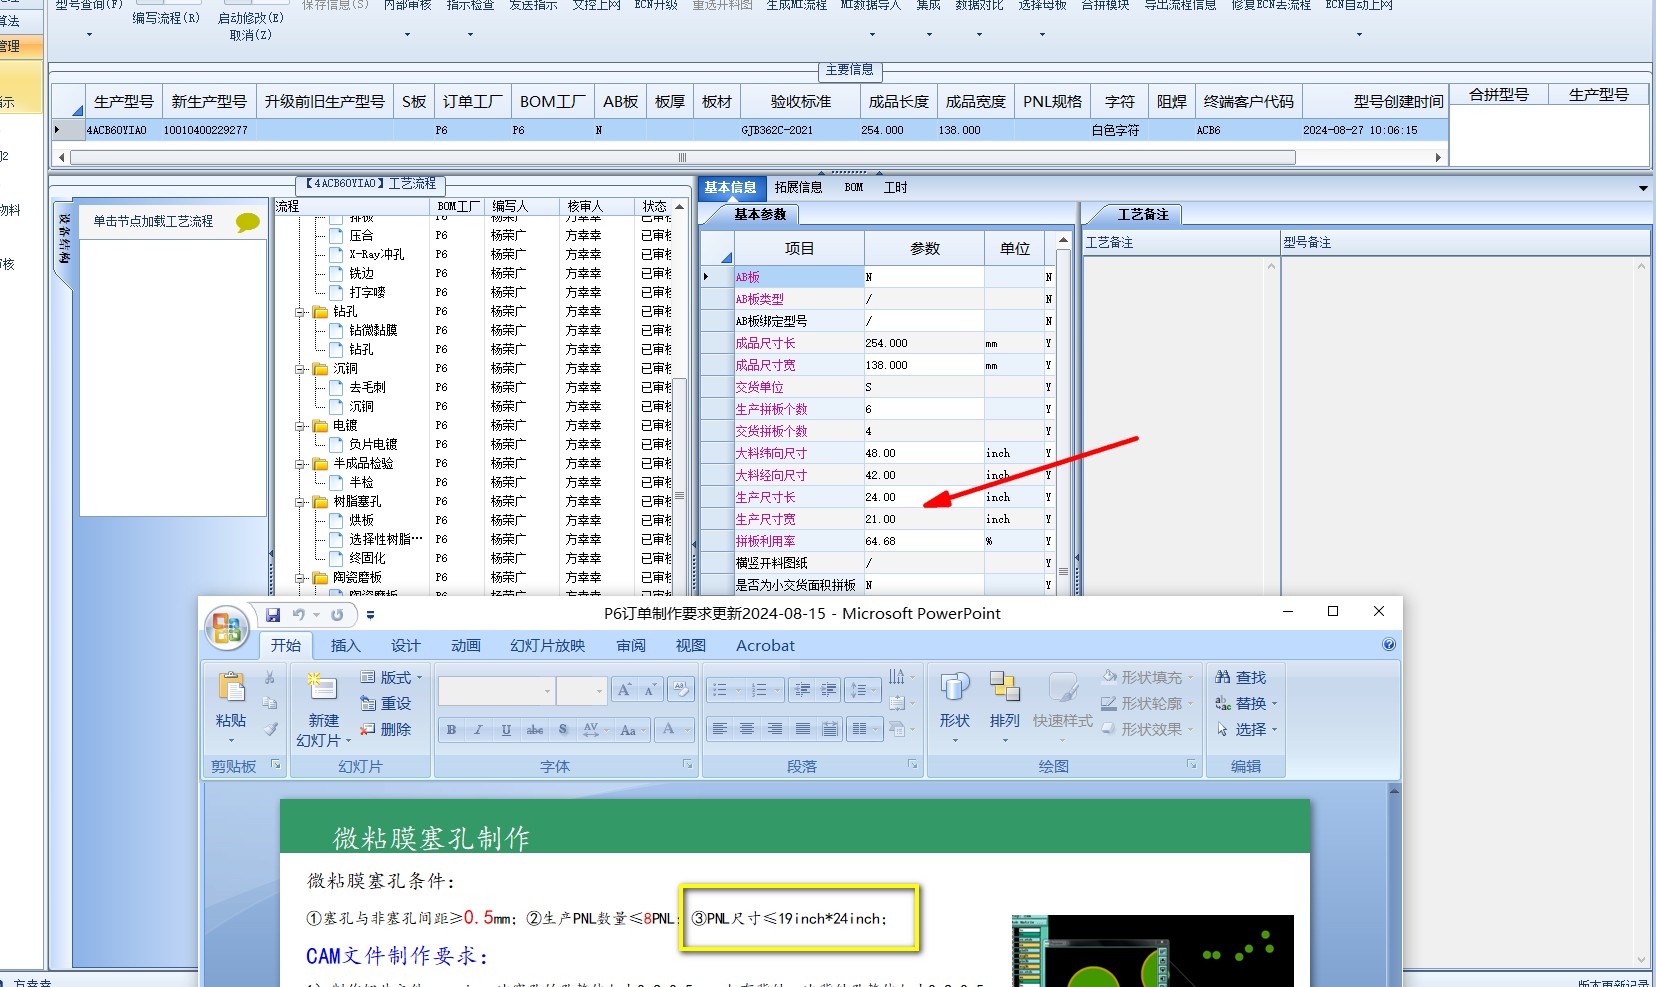Increase font size with the grow-font icon
Viewport: 1656px width, 987px height.
tap(624, 690)
